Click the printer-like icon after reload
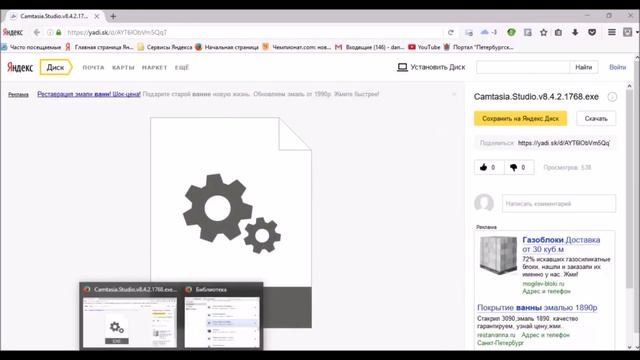 coord(469,32)
